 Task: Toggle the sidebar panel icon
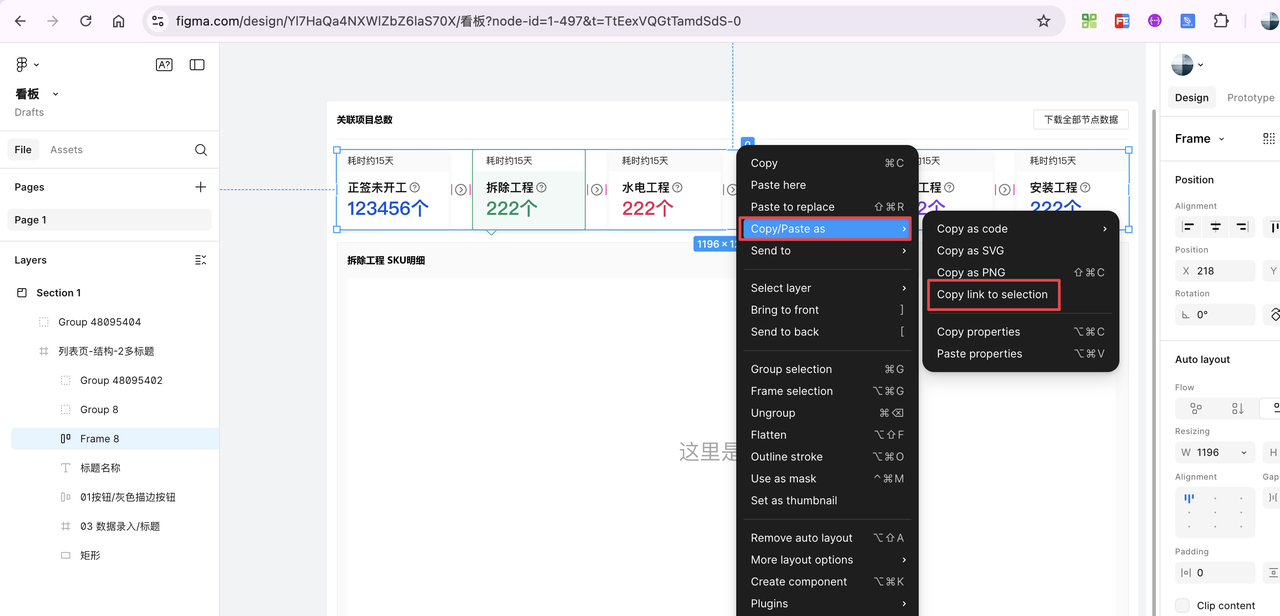[197, 65]
